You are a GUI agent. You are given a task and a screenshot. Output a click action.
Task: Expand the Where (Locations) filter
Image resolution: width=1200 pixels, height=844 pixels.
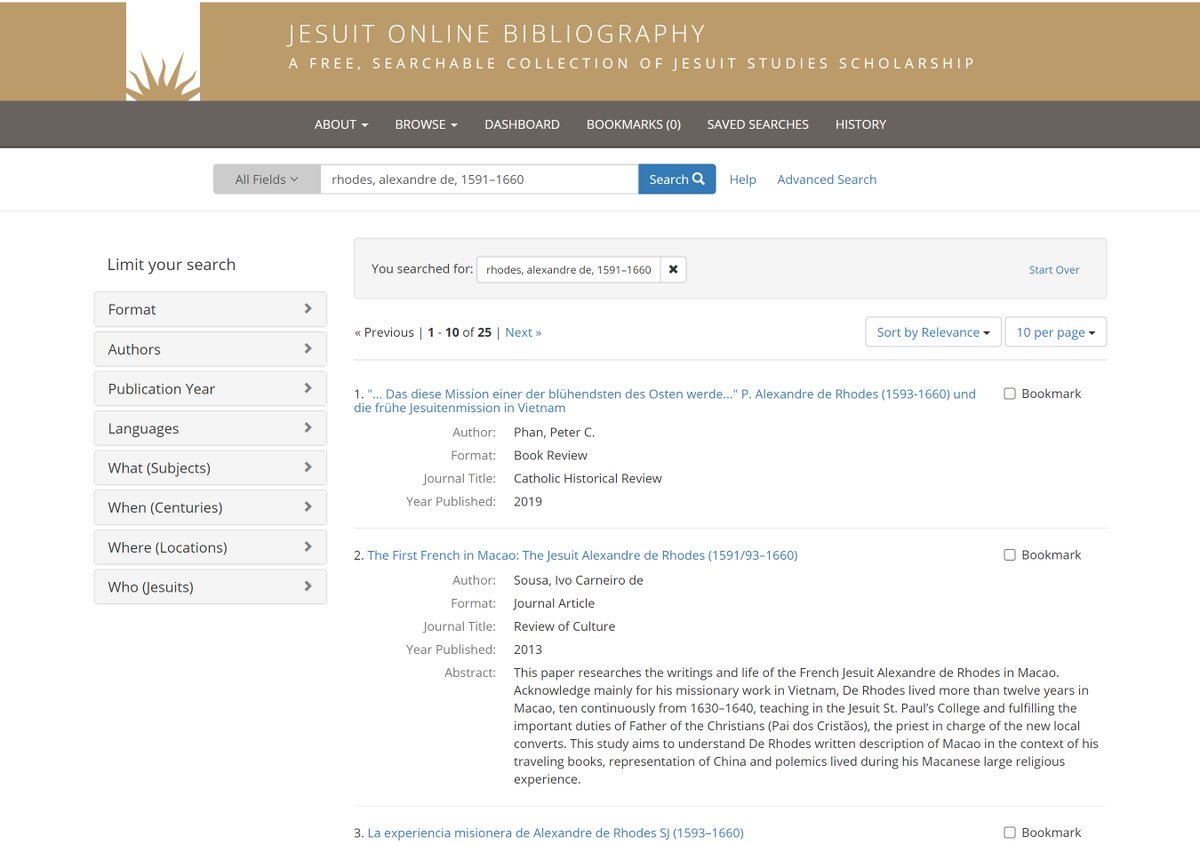[x=210, y=547]
